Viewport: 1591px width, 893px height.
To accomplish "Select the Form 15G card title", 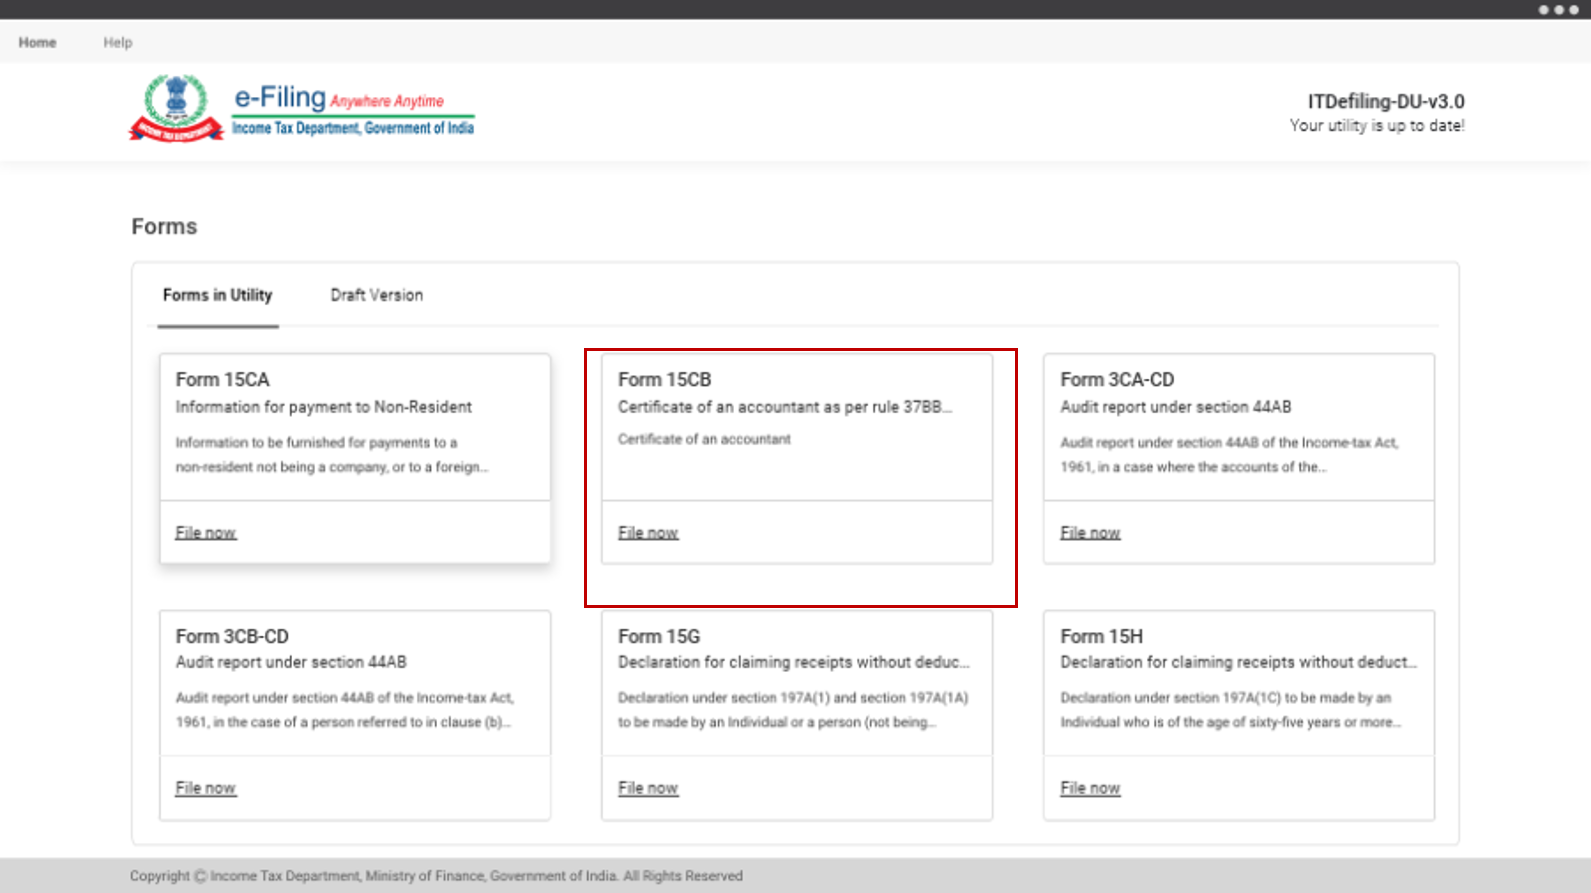I will [x=659, y=636].
